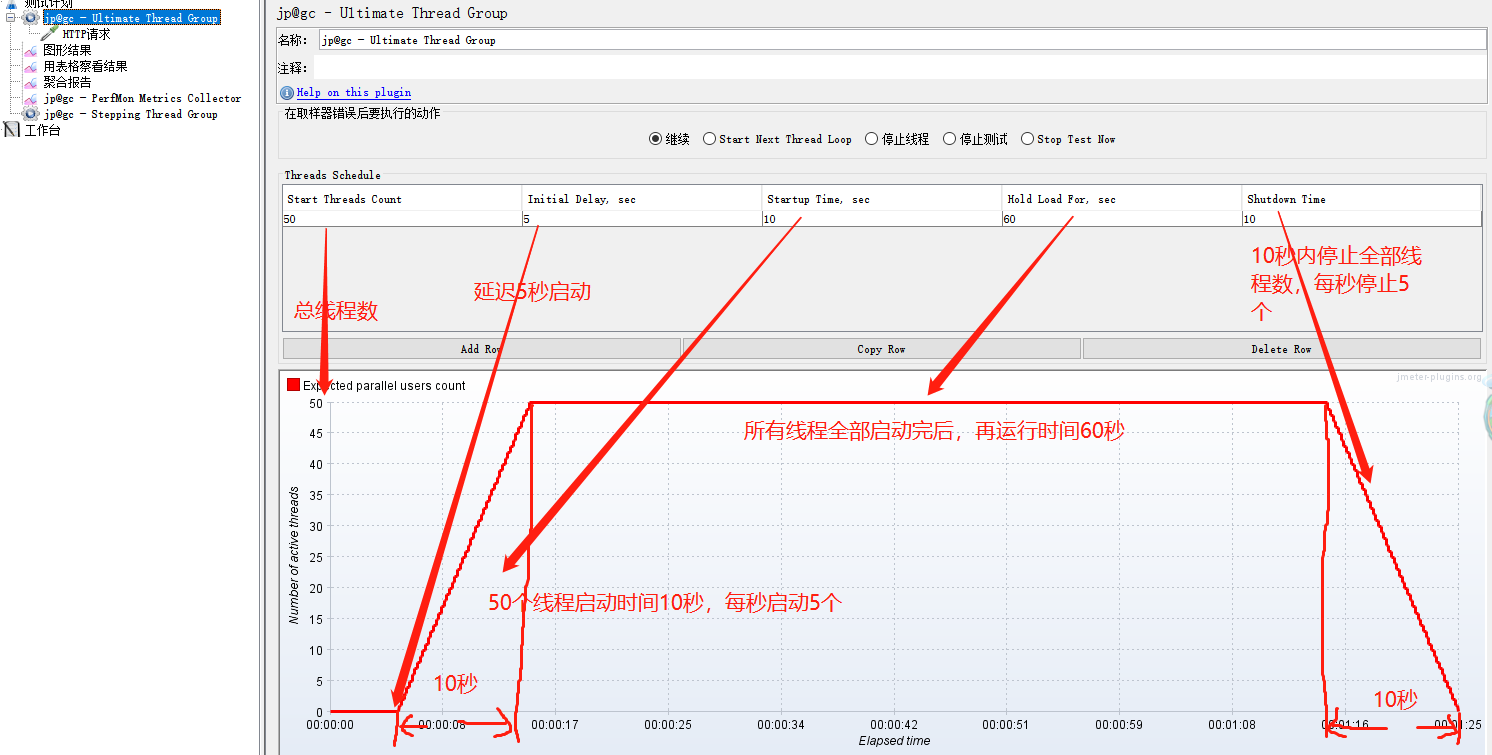Screen dimensions: 1492x755
Task: Select the 工作台 tree item
Action: point(42,130)
